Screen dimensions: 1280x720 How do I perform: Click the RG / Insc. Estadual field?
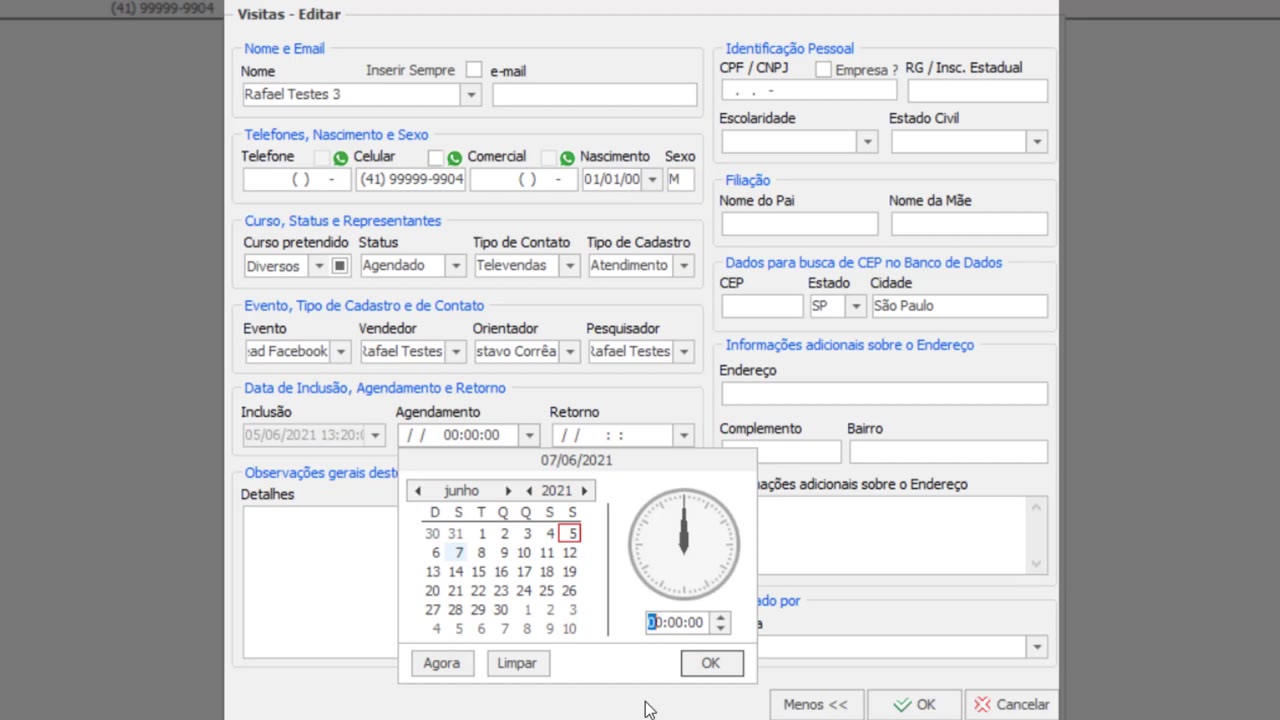pos(977,91)
